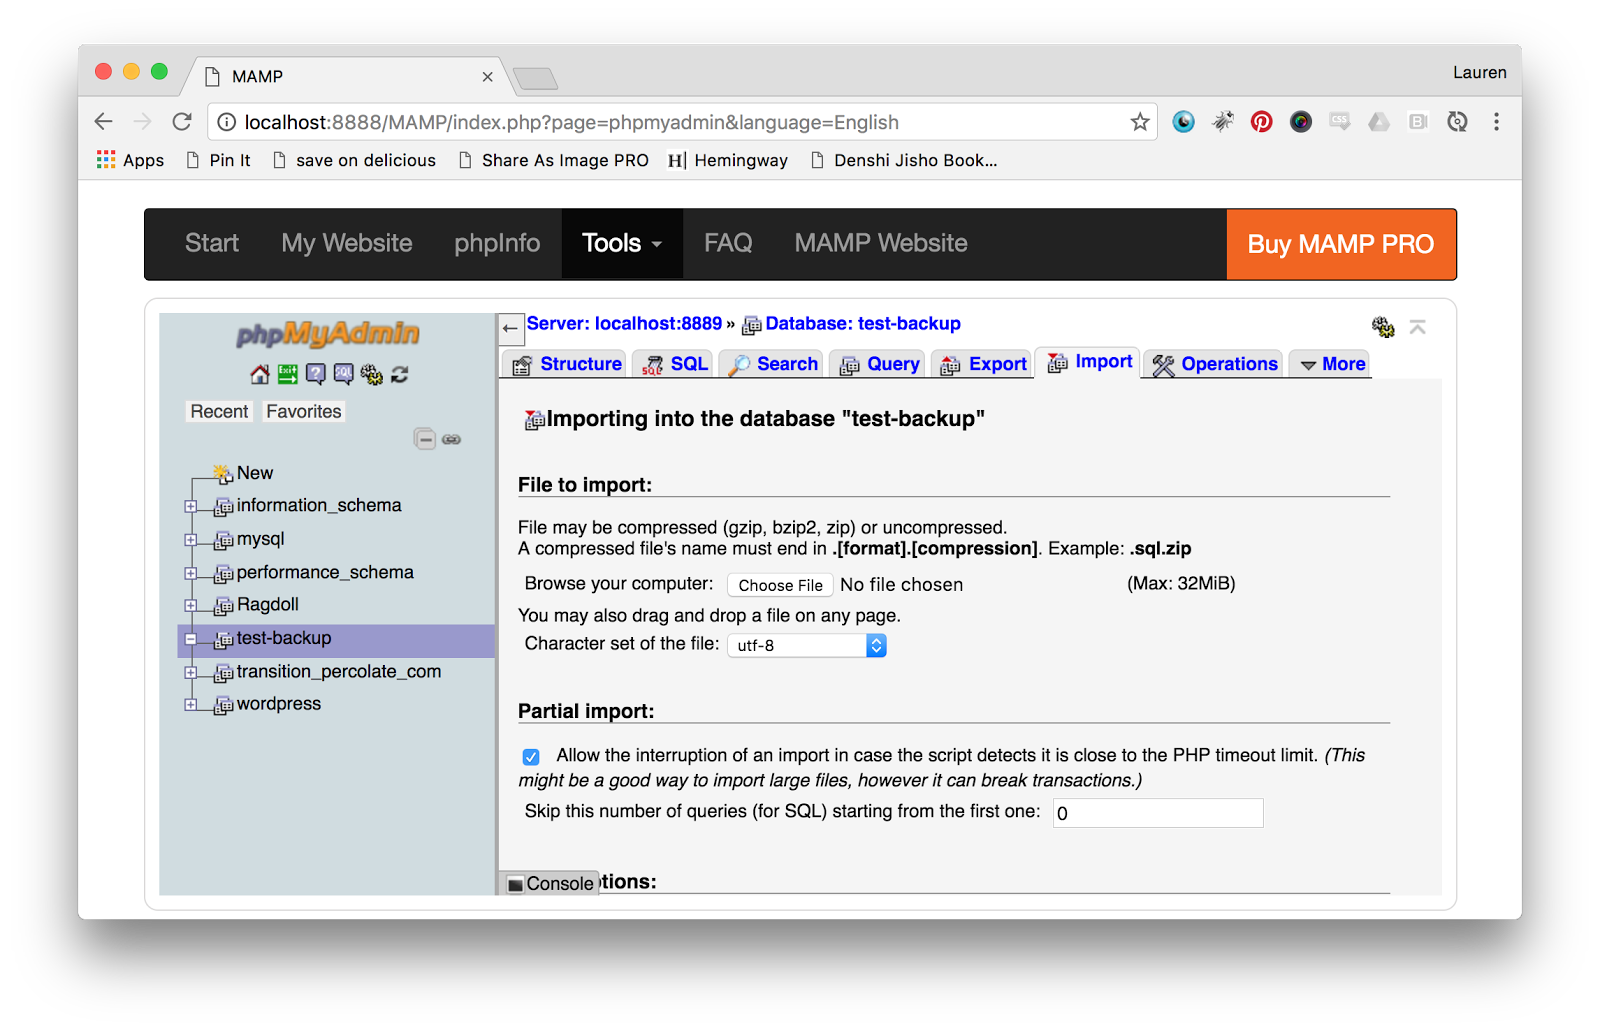Click the database icon next to mysql
This screenshot has height=1031, width=1600.
click(224, 541)
